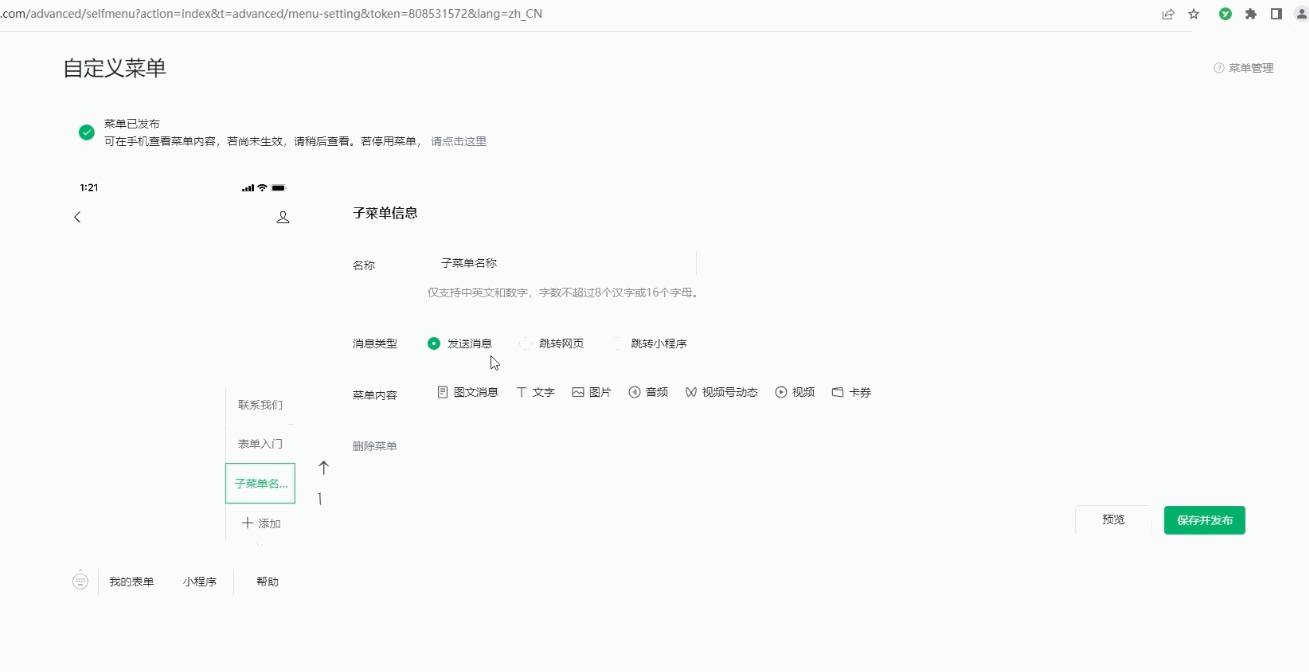The height and width of the screenshot is (672, 1309).
Task: Click the keyboard icon in phone preview
Action: 80,581
